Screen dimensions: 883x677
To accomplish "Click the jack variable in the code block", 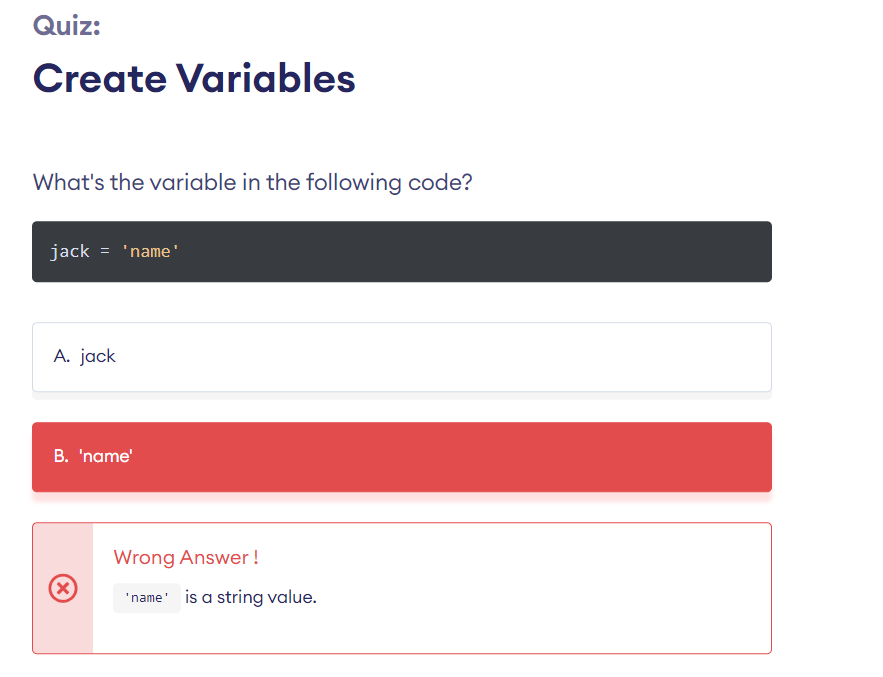I will (x=70, y=251).
